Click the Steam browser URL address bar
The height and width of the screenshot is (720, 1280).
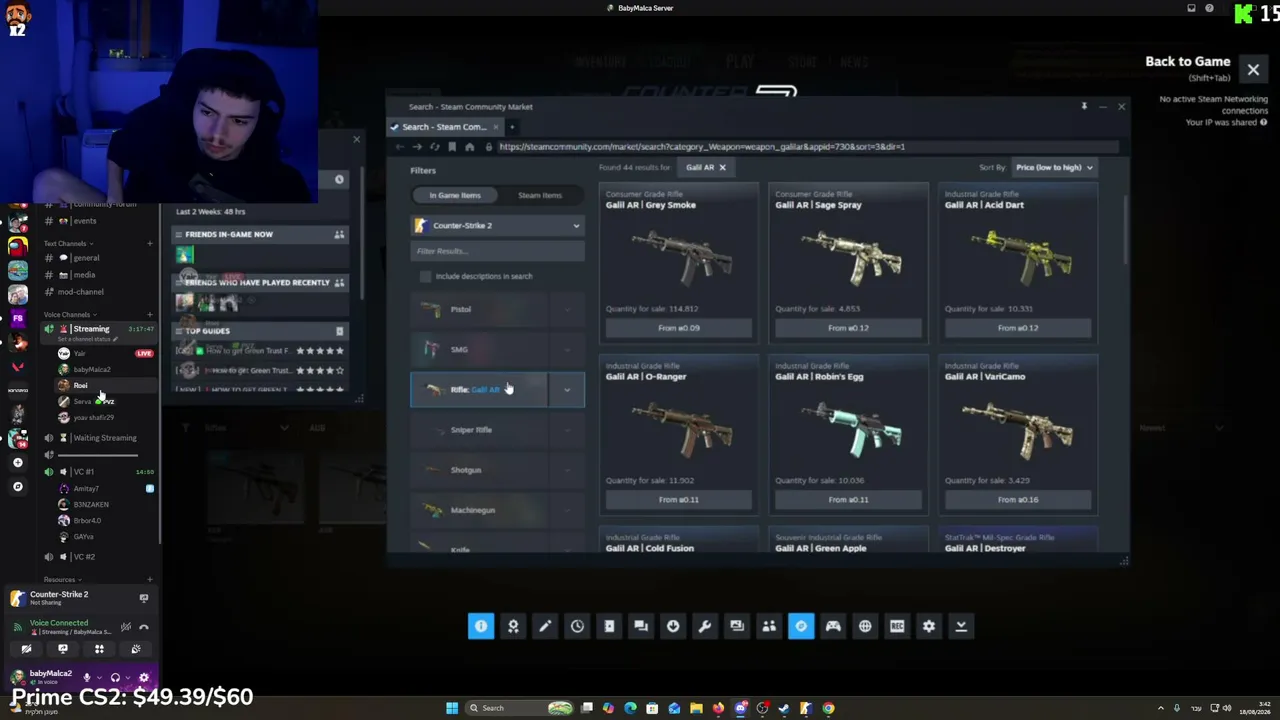coord(807,147)
